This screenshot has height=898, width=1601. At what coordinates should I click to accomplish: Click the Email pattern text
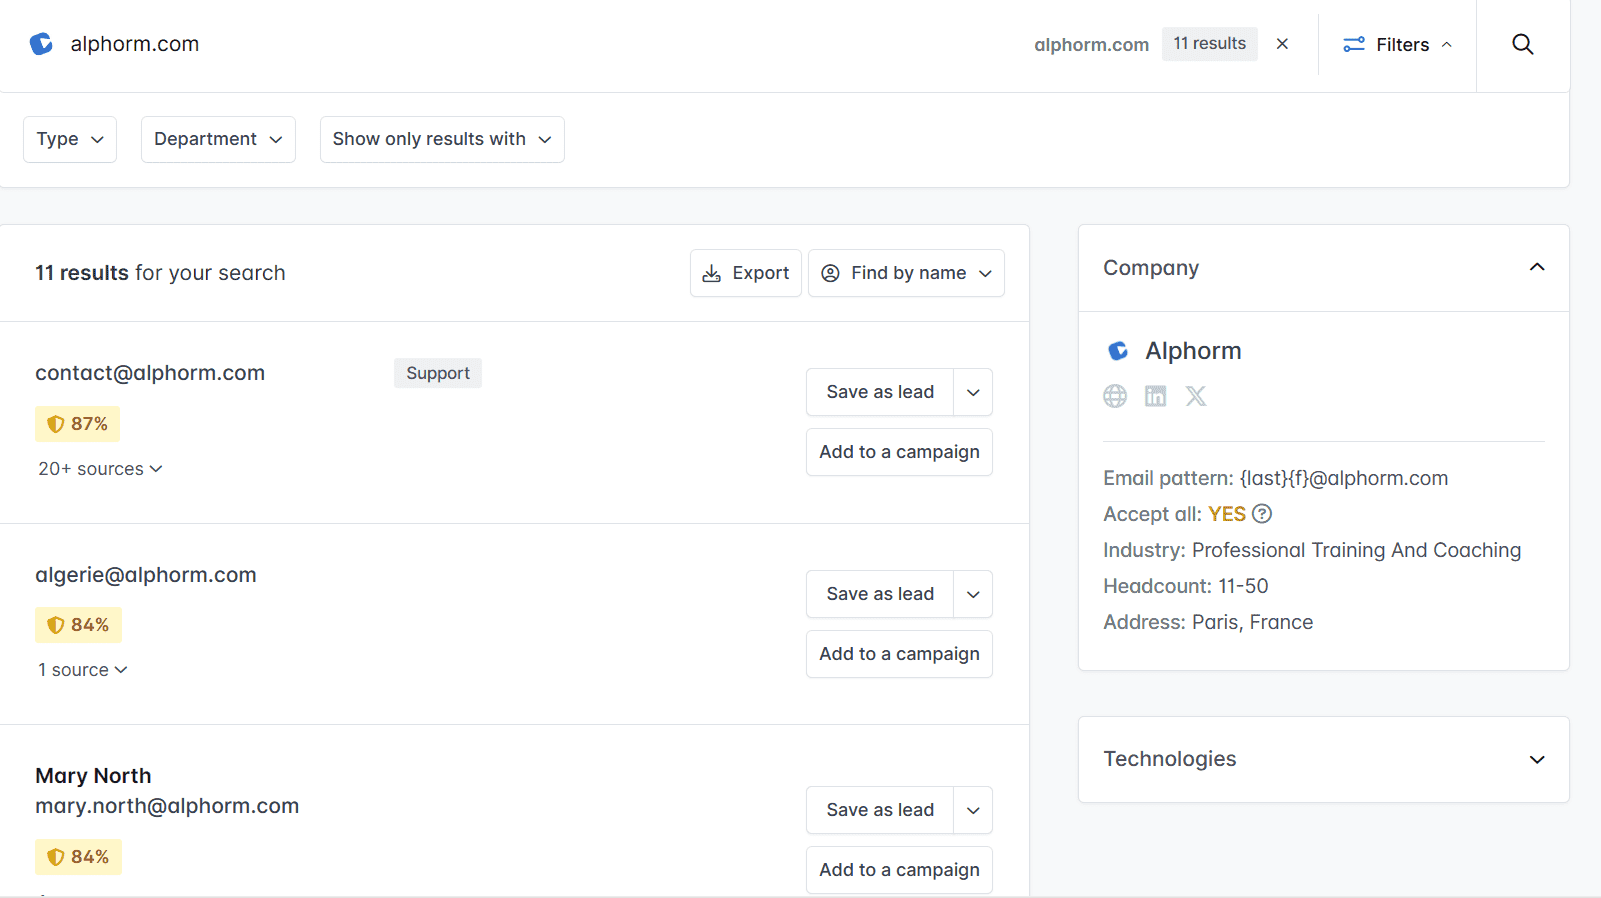point(1275,478)
